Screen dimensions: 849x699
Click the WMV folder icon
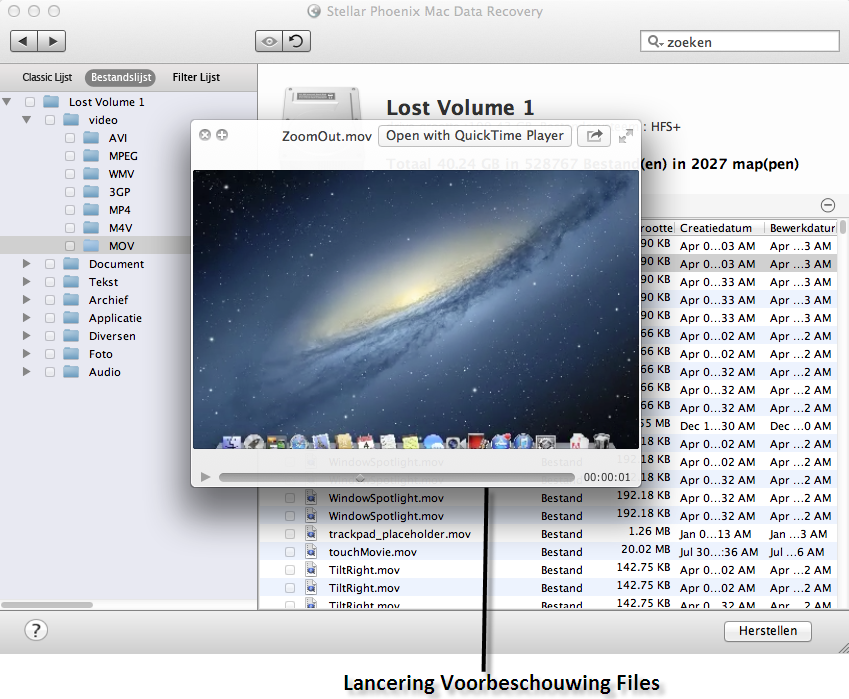91,174
